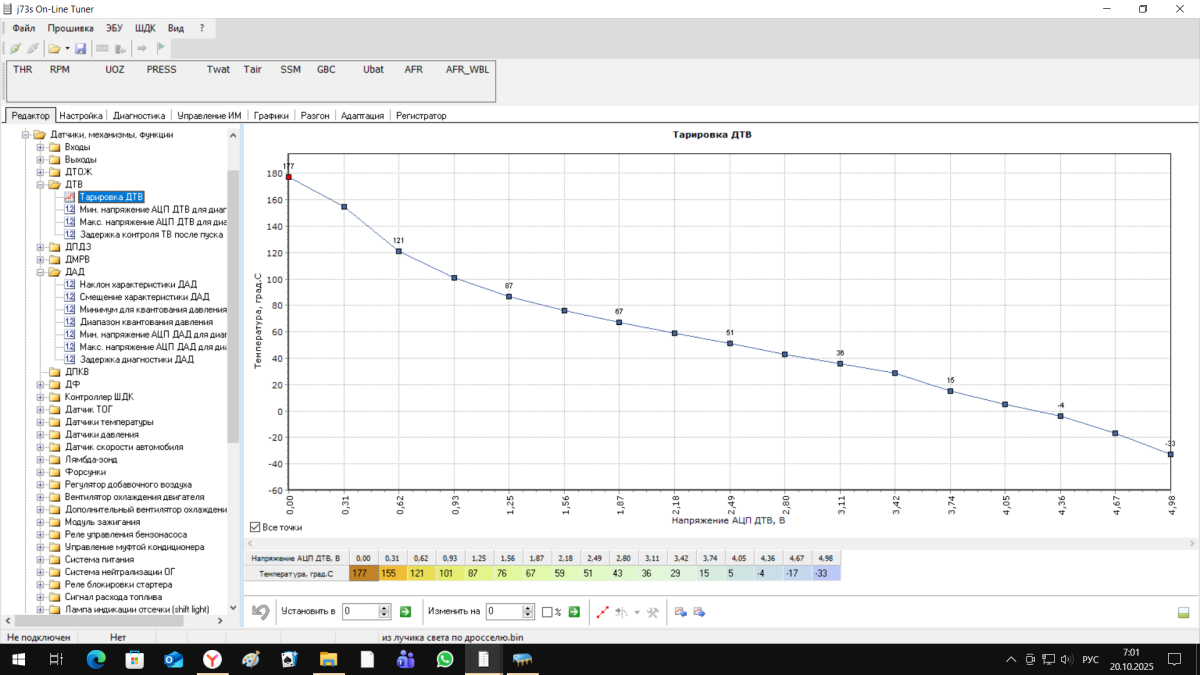Open the Прошивка menu
This screenshot has width=1200, height=675.
pos(70,29)
